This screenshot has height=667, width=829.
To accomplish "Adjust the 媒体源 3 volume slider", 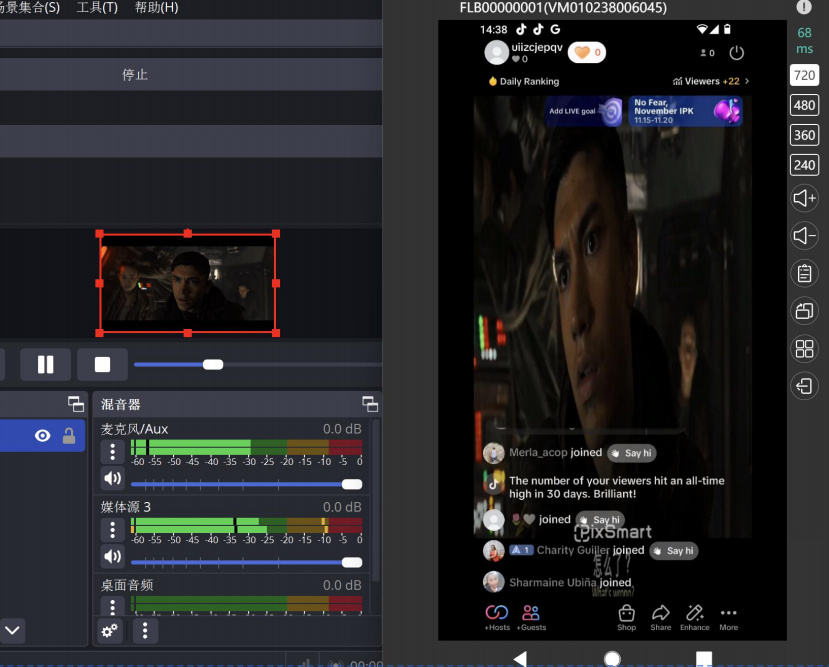I will [352, 562].
